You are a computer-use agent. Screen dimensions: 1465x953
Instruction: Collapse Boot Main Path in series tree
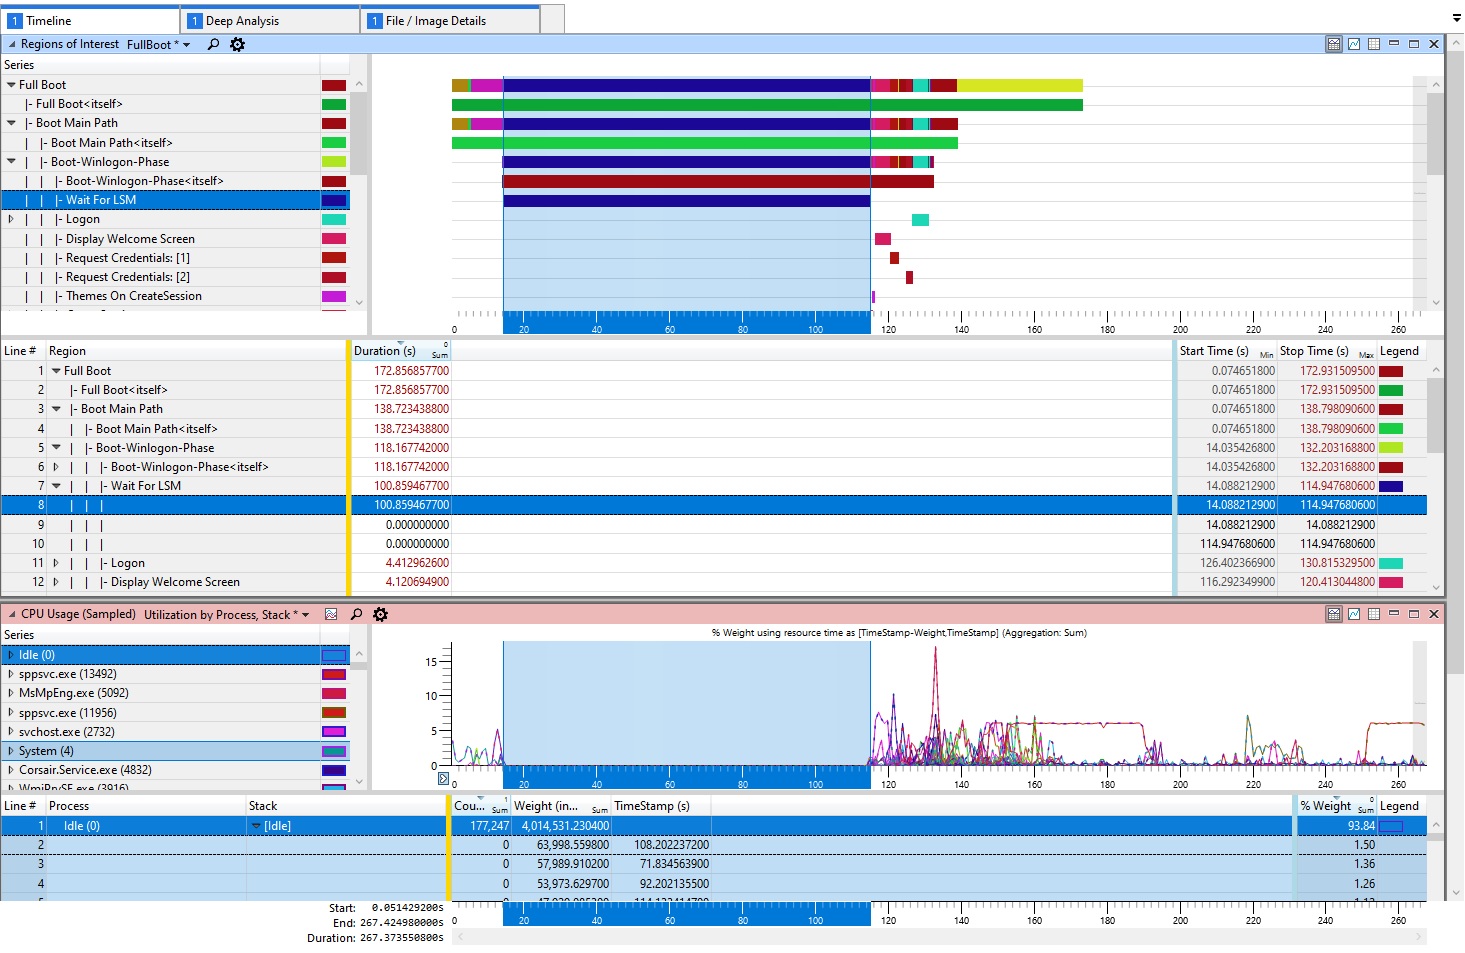(x=11, y=123)
